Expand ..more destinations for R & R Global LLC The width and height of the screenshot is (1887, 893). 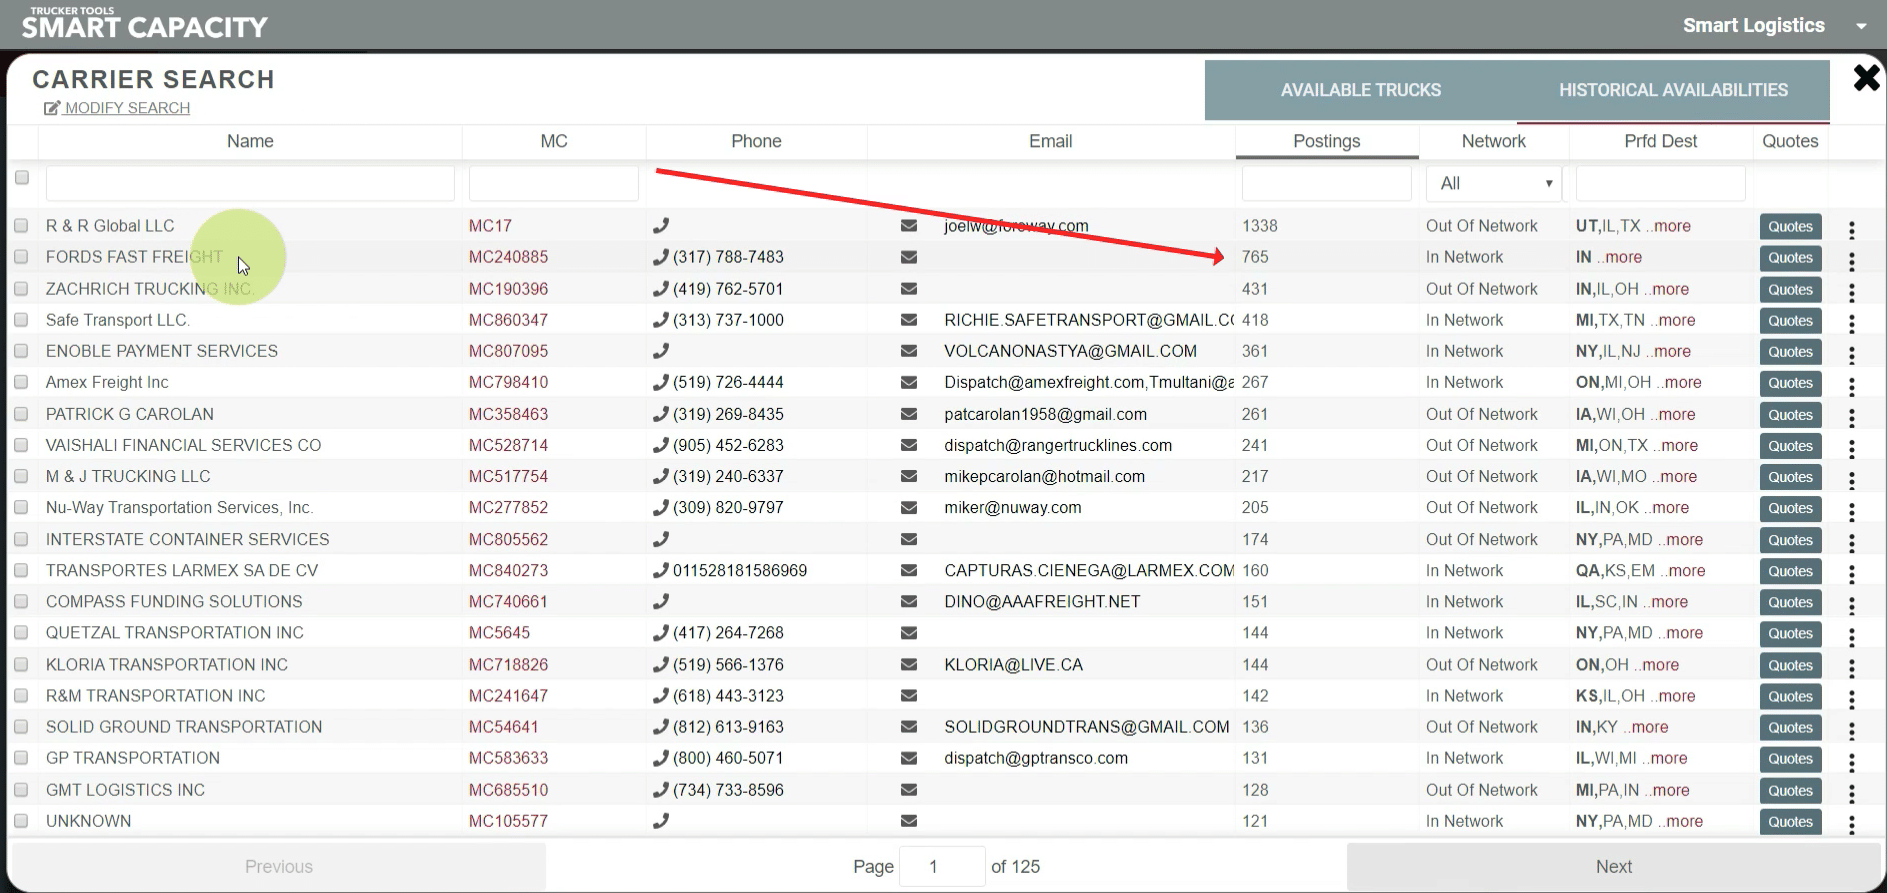[x=1668, y=226]
